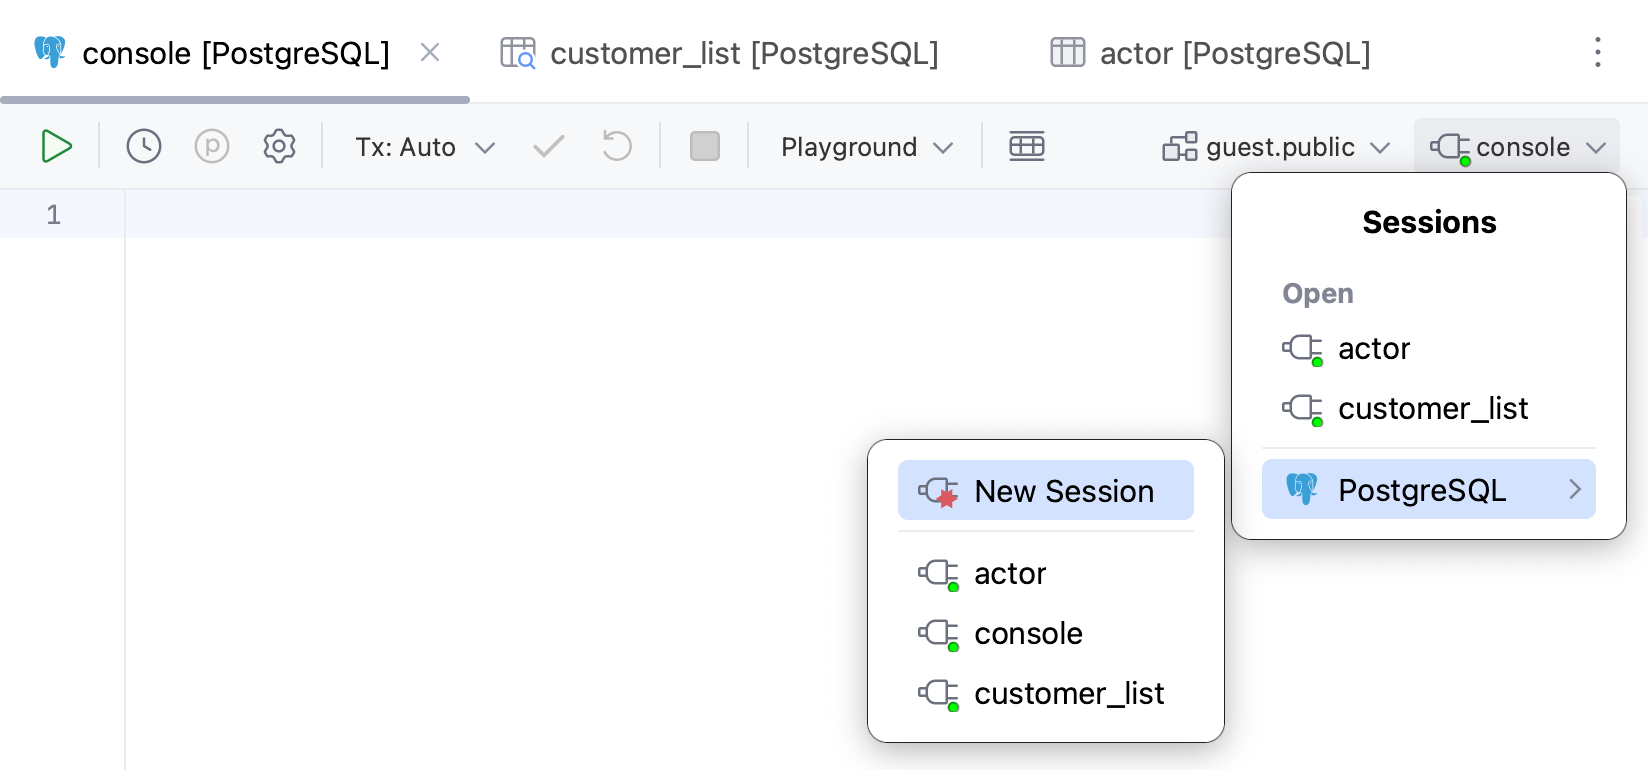The height and width of the screenshot is (770, 1648).
Task: Click the Commit checkmark icon
Action: [x=548, y=147]
